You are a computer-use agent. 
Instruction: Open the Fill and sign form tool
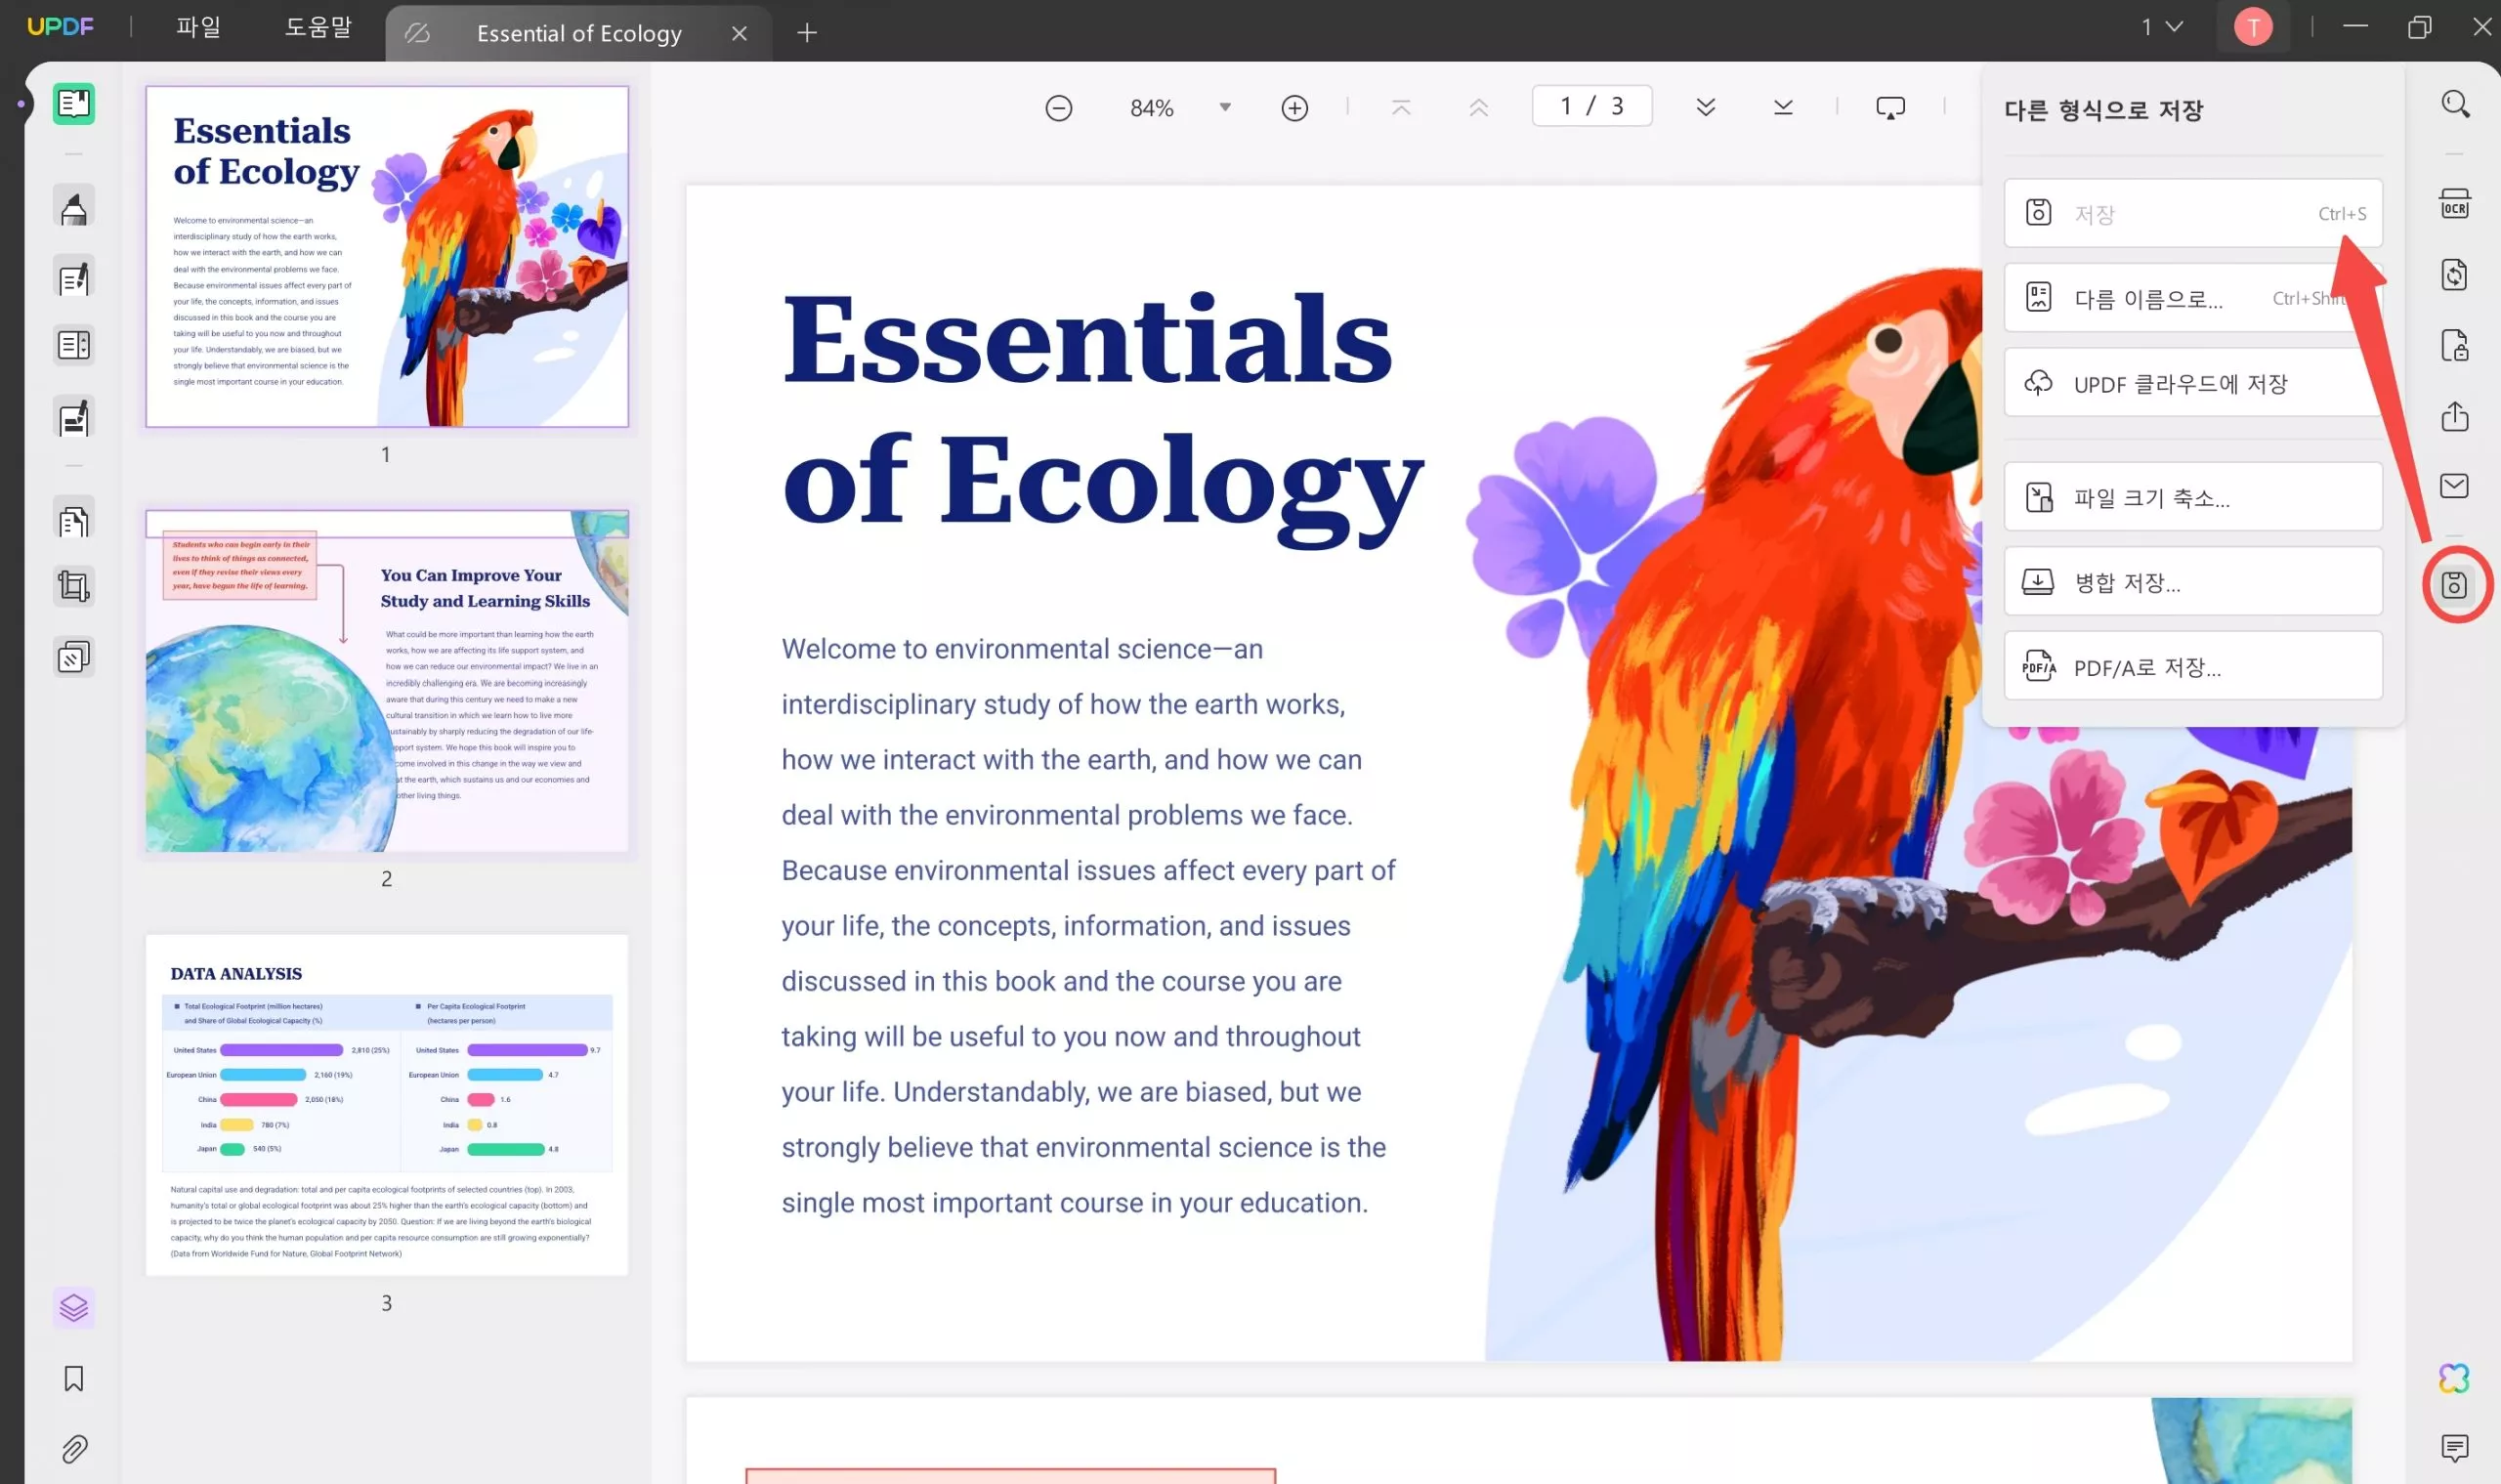[73, 417]
